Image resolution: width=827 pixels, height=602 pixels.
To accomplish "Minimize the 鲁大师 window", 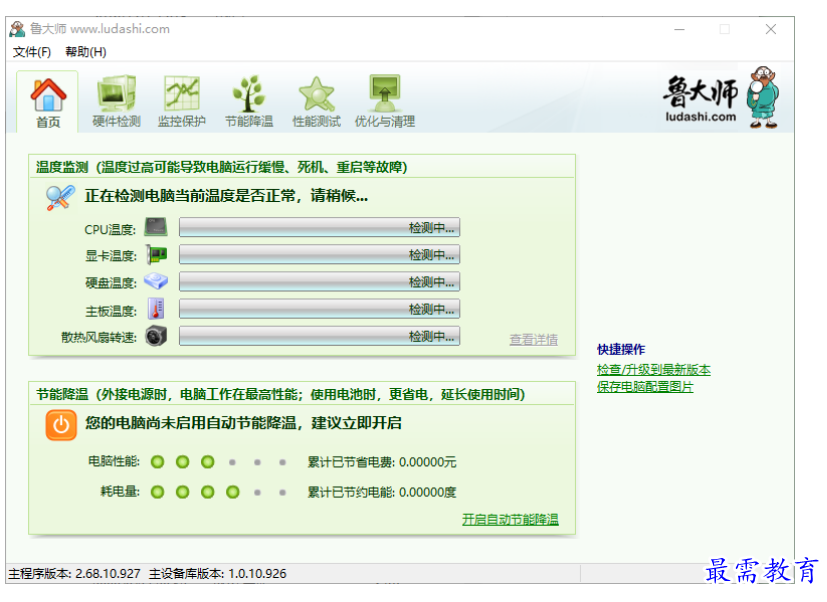I will [679, 30].
